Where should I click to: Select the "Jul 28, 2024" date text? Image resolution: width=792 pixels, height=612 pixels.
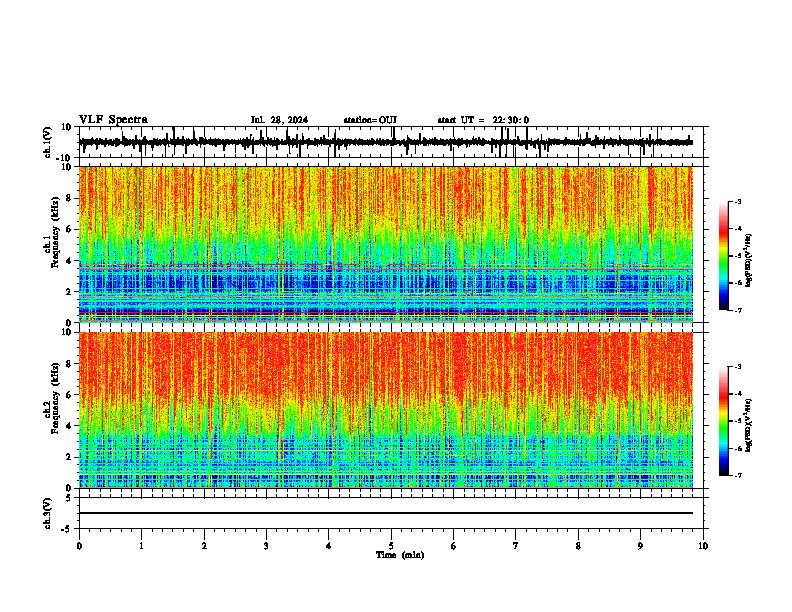(279, 120)
